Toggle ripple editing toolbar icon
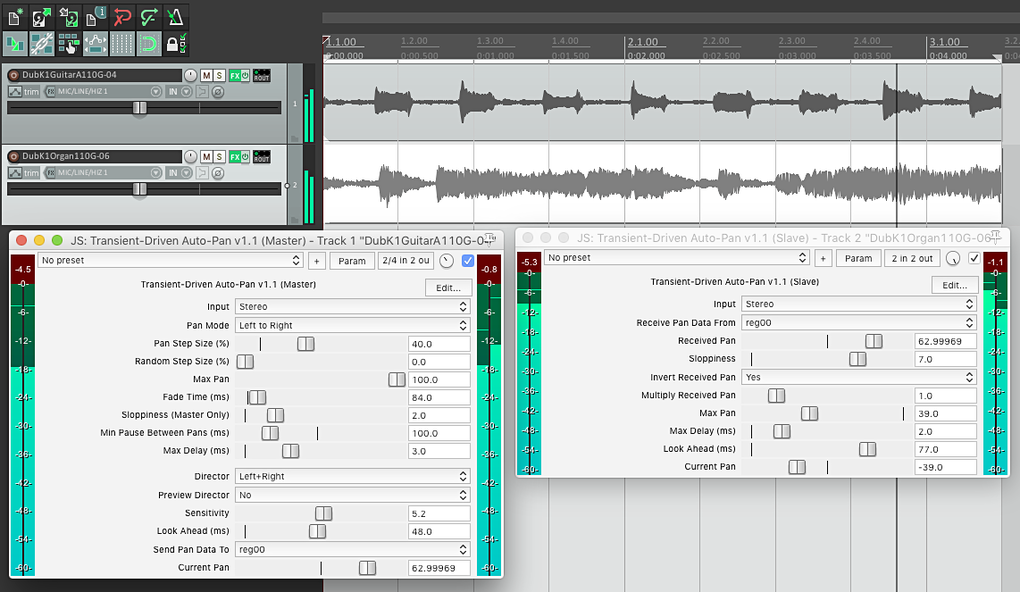 coord(68,44)
